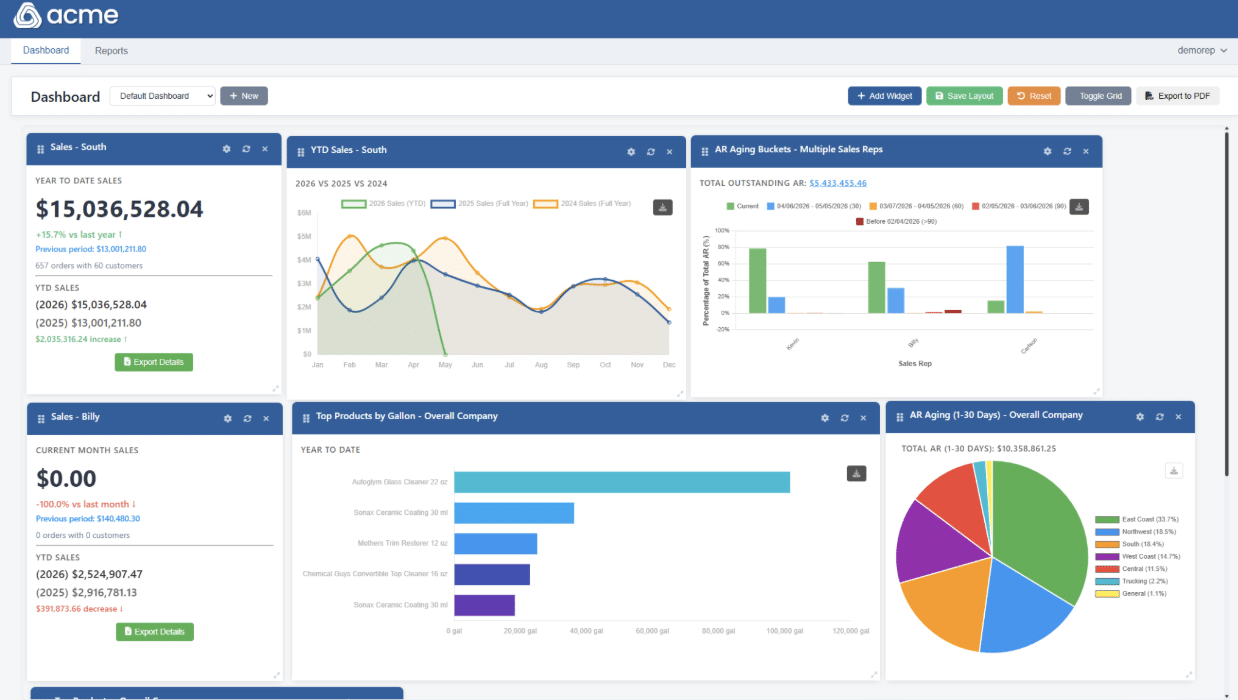
Task: Click the Acme logo
Action: click(x=66, y=15)
